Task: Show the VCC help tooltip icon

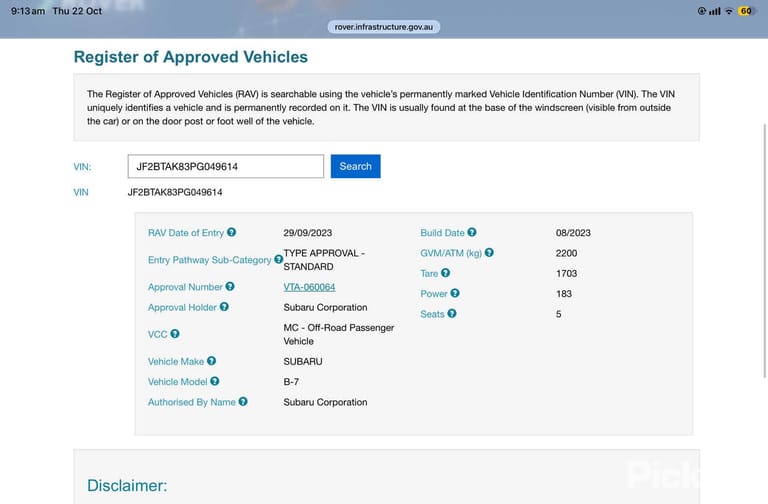Action: click(174, 334)
